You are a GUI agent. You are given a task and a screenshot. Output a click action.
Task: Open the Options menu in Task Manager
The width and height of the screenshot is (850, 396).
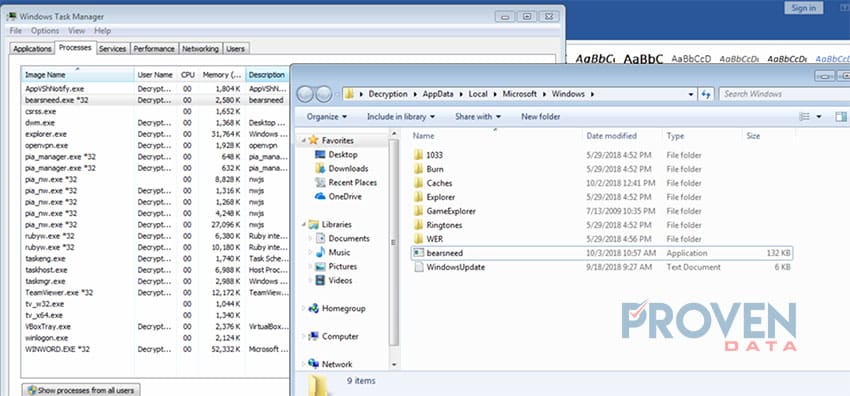point(45,31)
